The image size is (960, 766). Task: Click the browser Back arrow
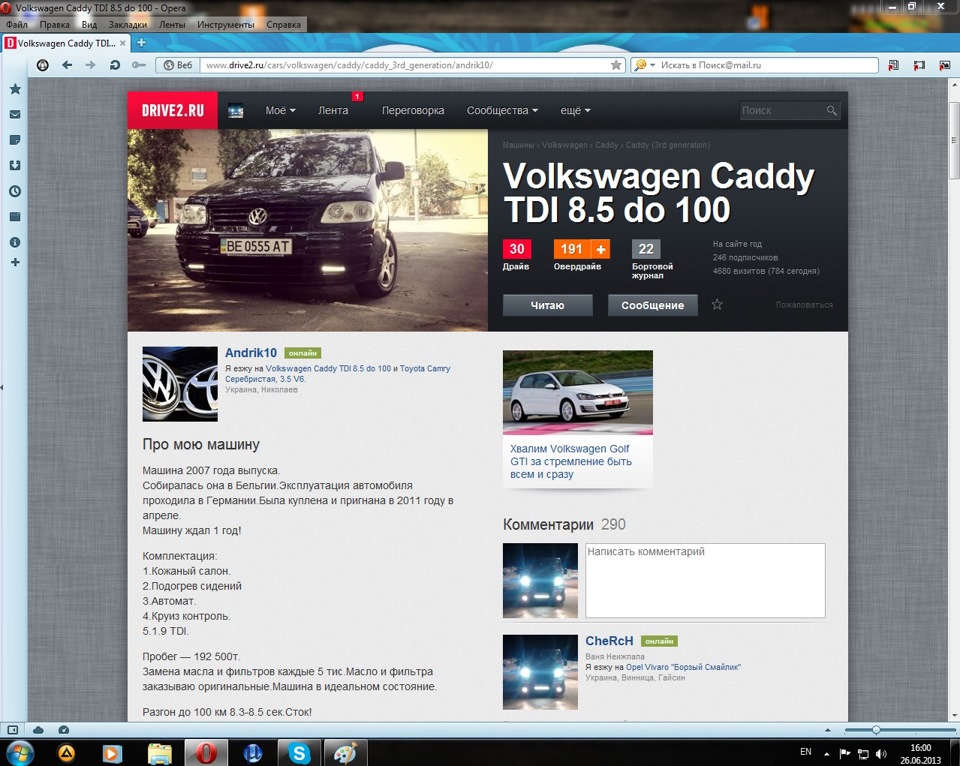[67, 65]
